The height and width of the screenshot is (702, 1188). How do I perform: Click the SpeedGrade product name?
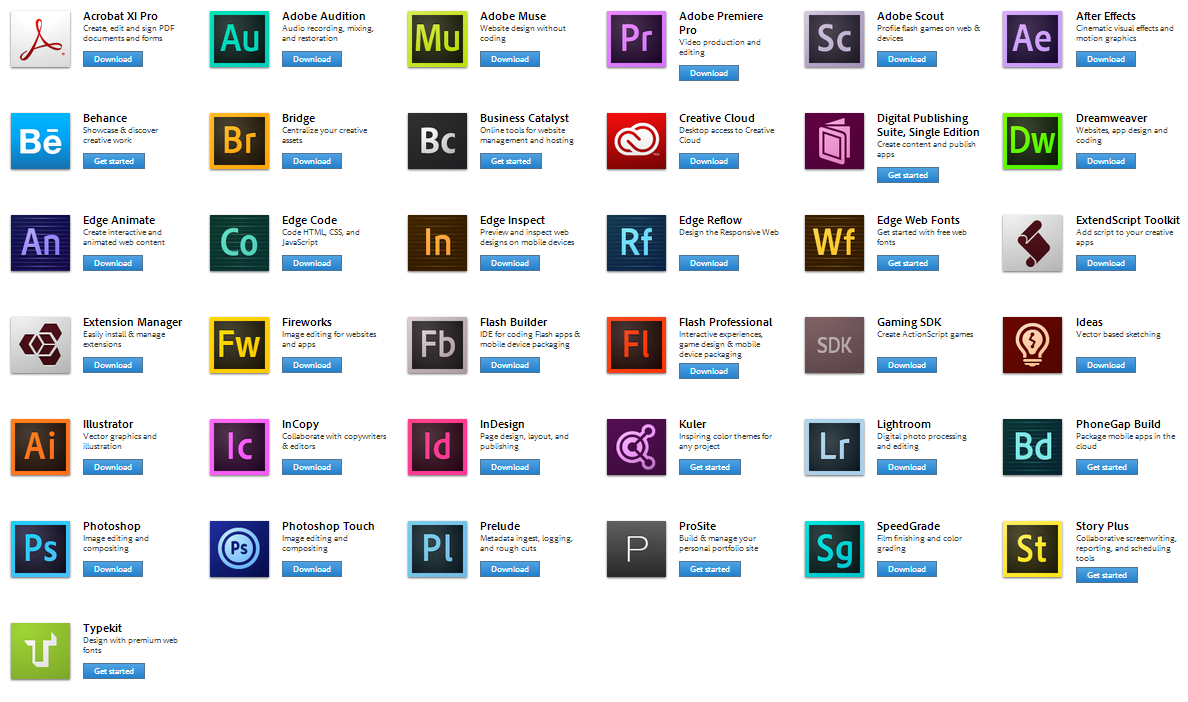click(909, 526)
